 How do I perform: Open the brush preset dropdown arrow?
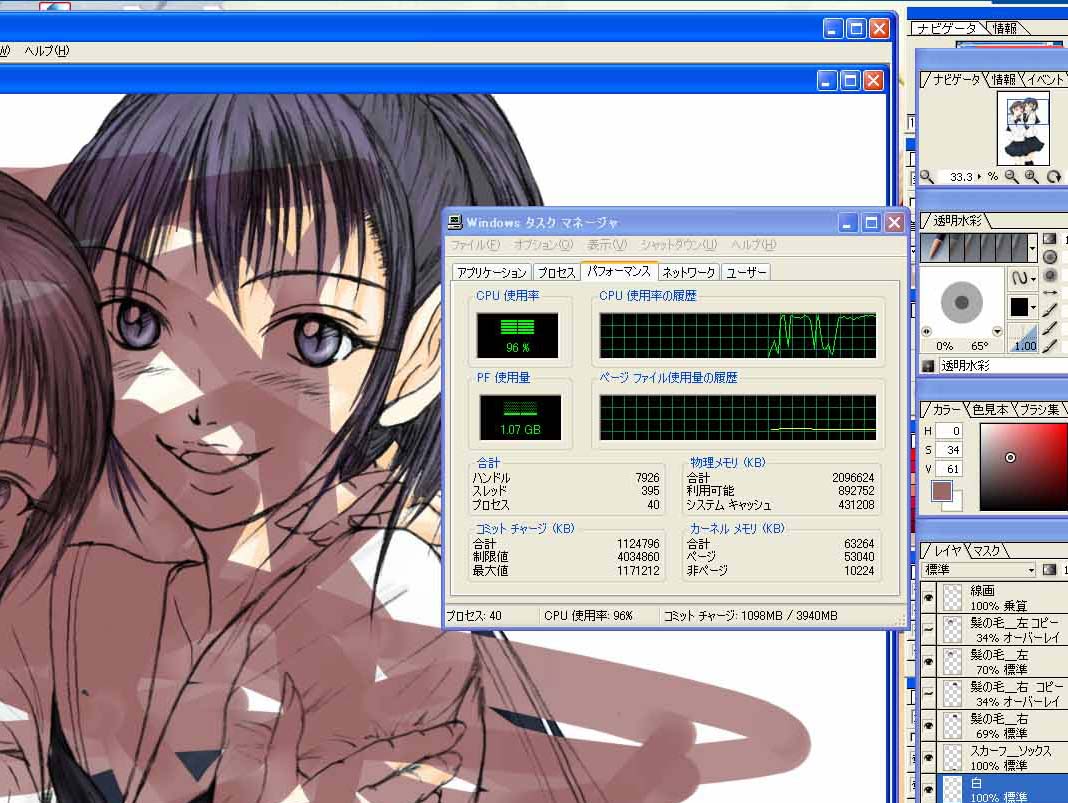click(x=1033, y=248)
